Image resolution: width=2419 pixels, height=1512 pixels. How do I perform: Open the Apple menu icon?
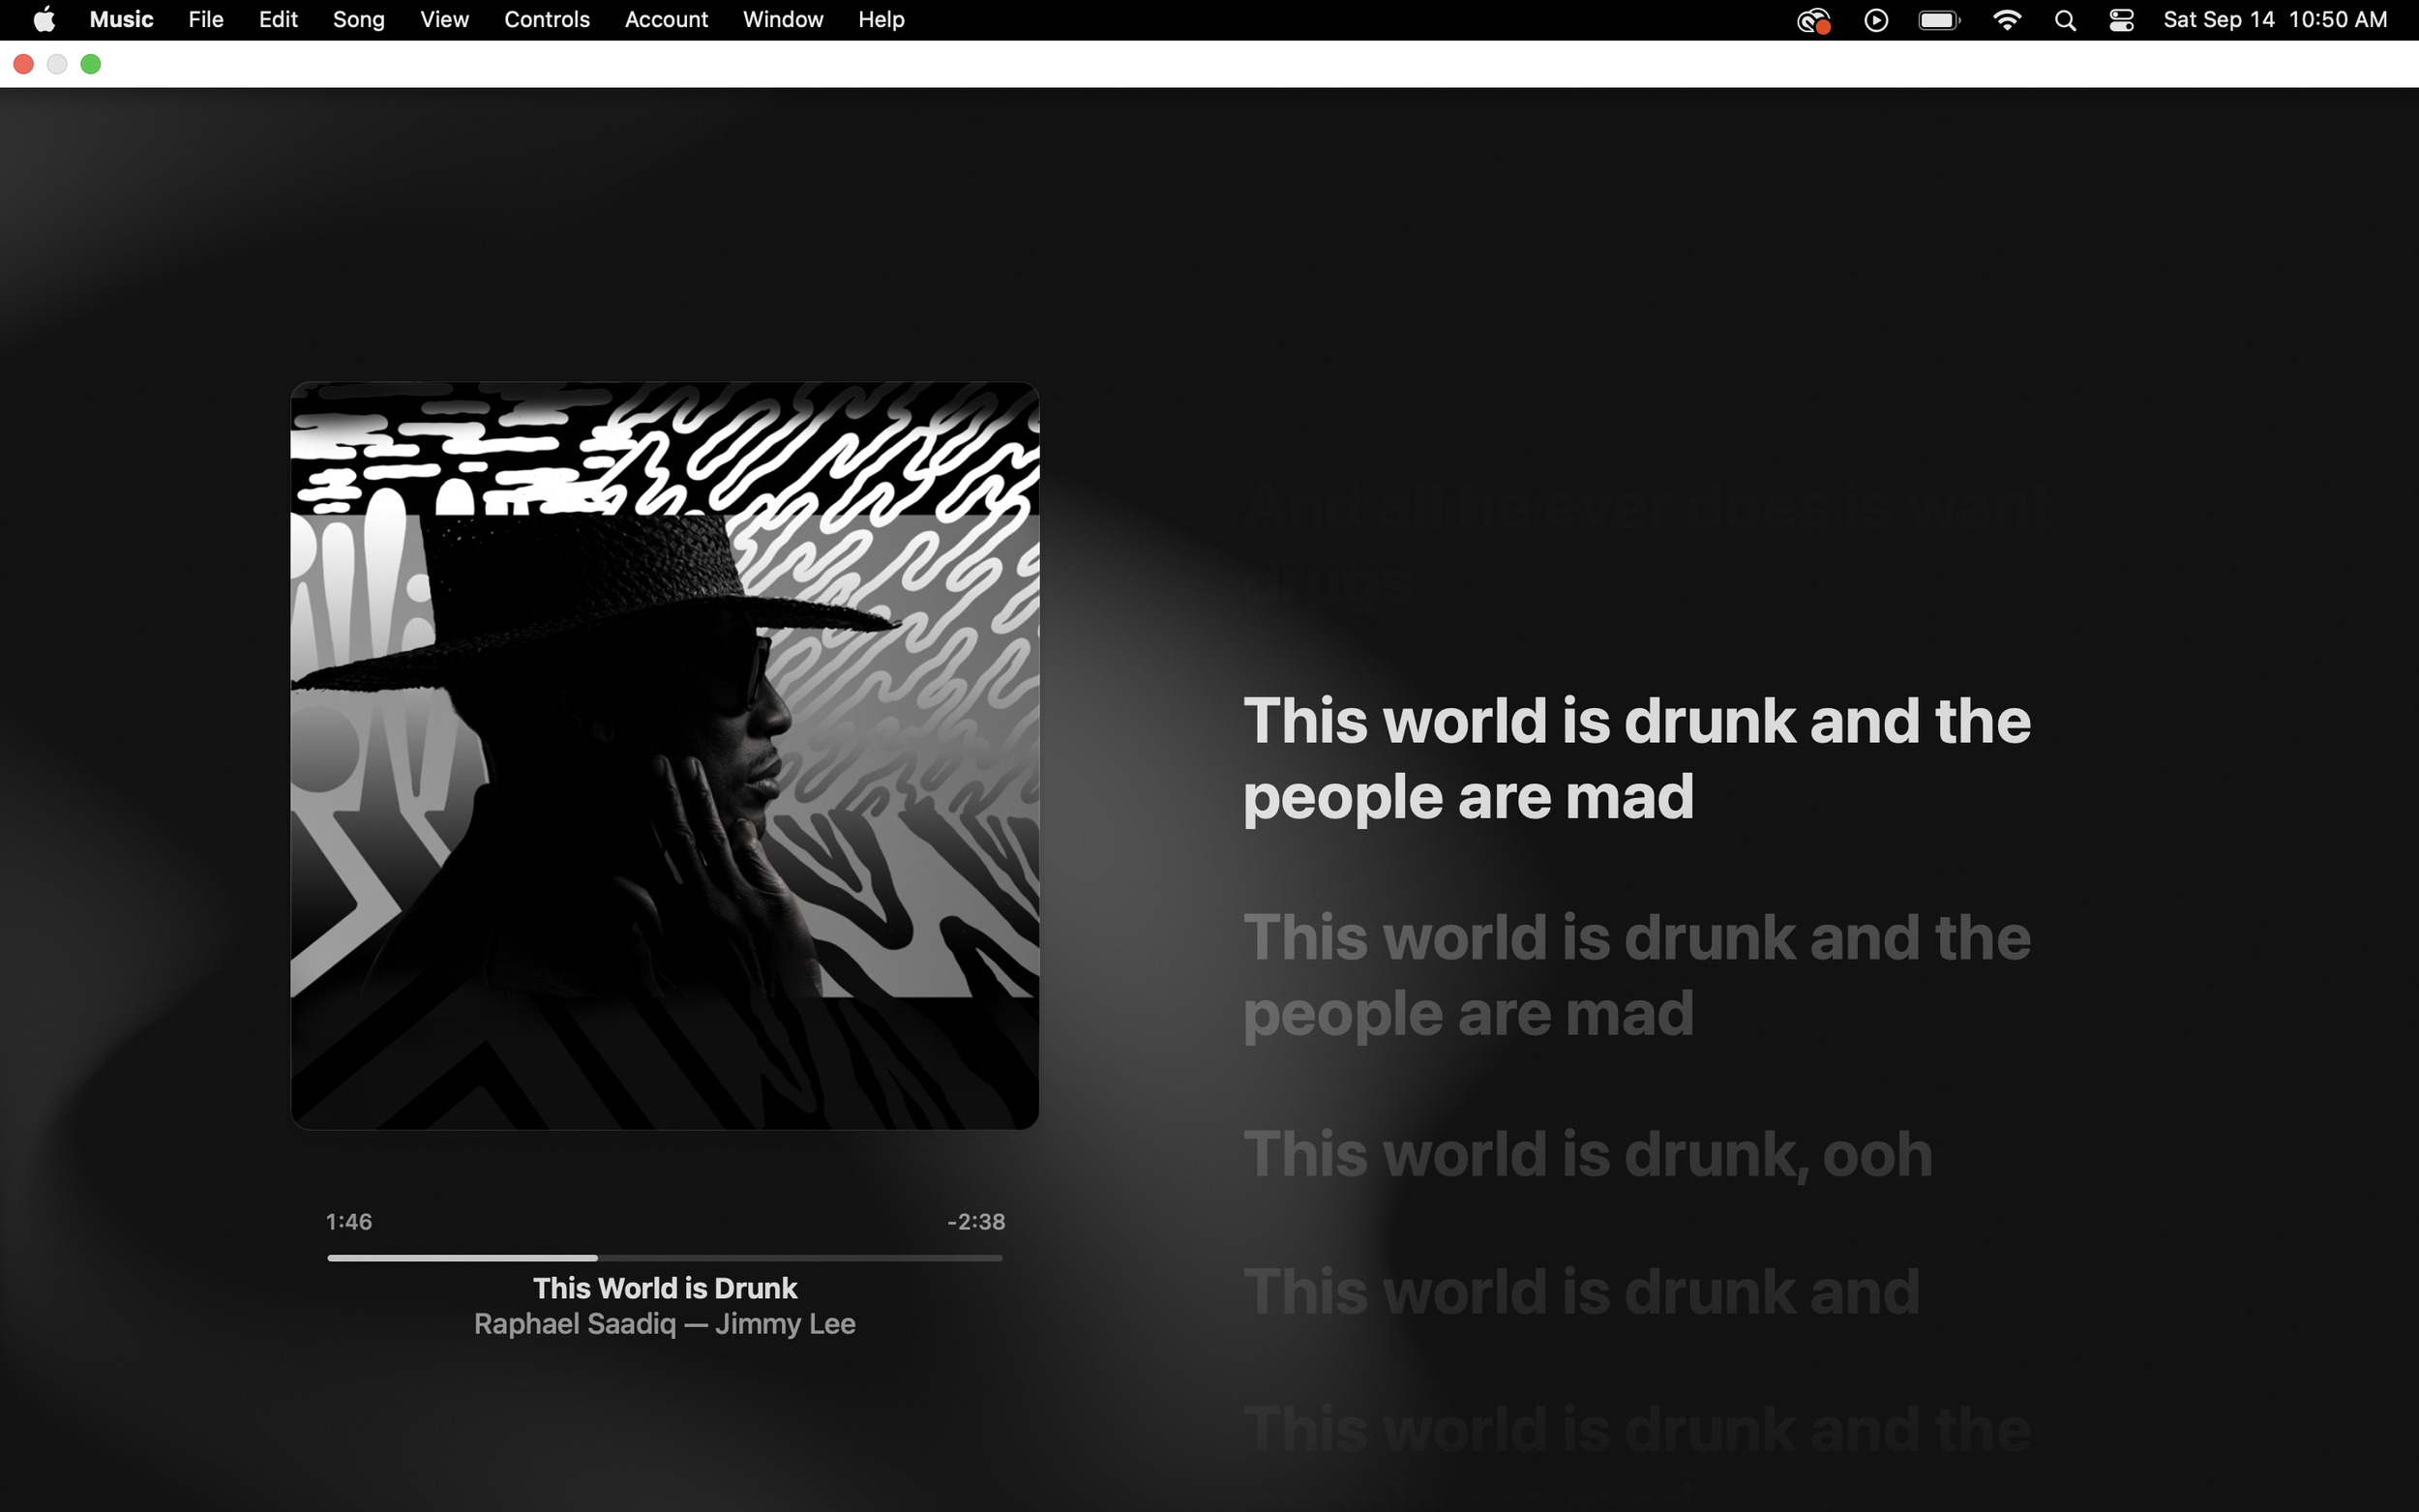(x=44, y=20)
